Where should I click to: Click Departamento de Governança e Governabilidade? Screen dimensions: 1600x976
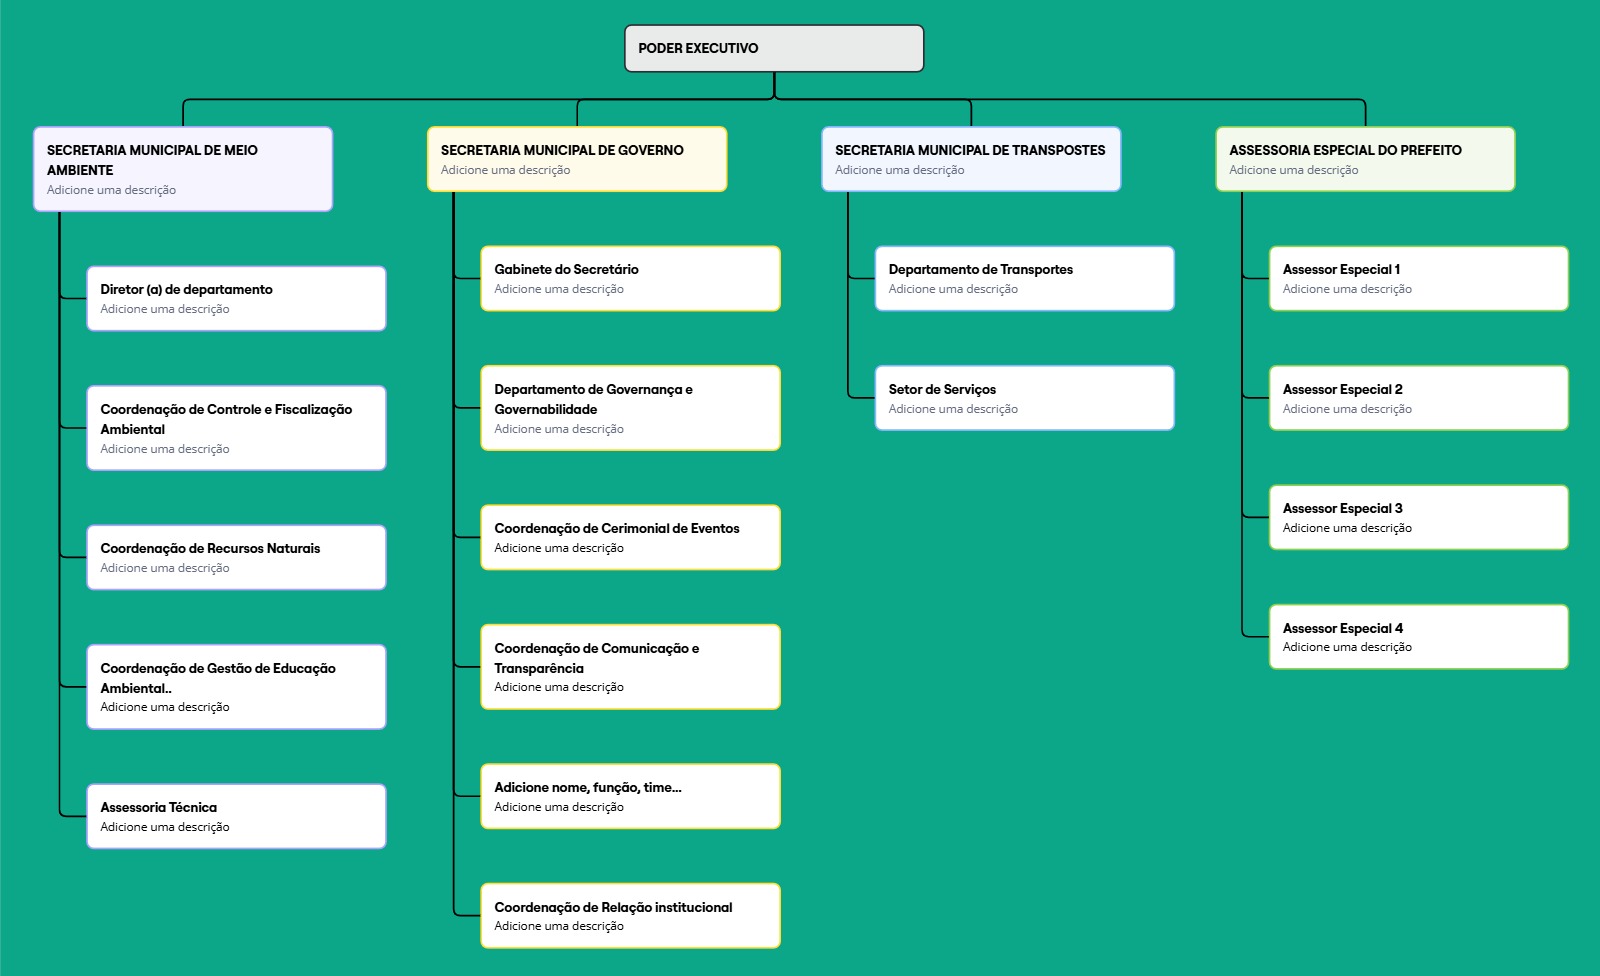(x=630, y=407)
